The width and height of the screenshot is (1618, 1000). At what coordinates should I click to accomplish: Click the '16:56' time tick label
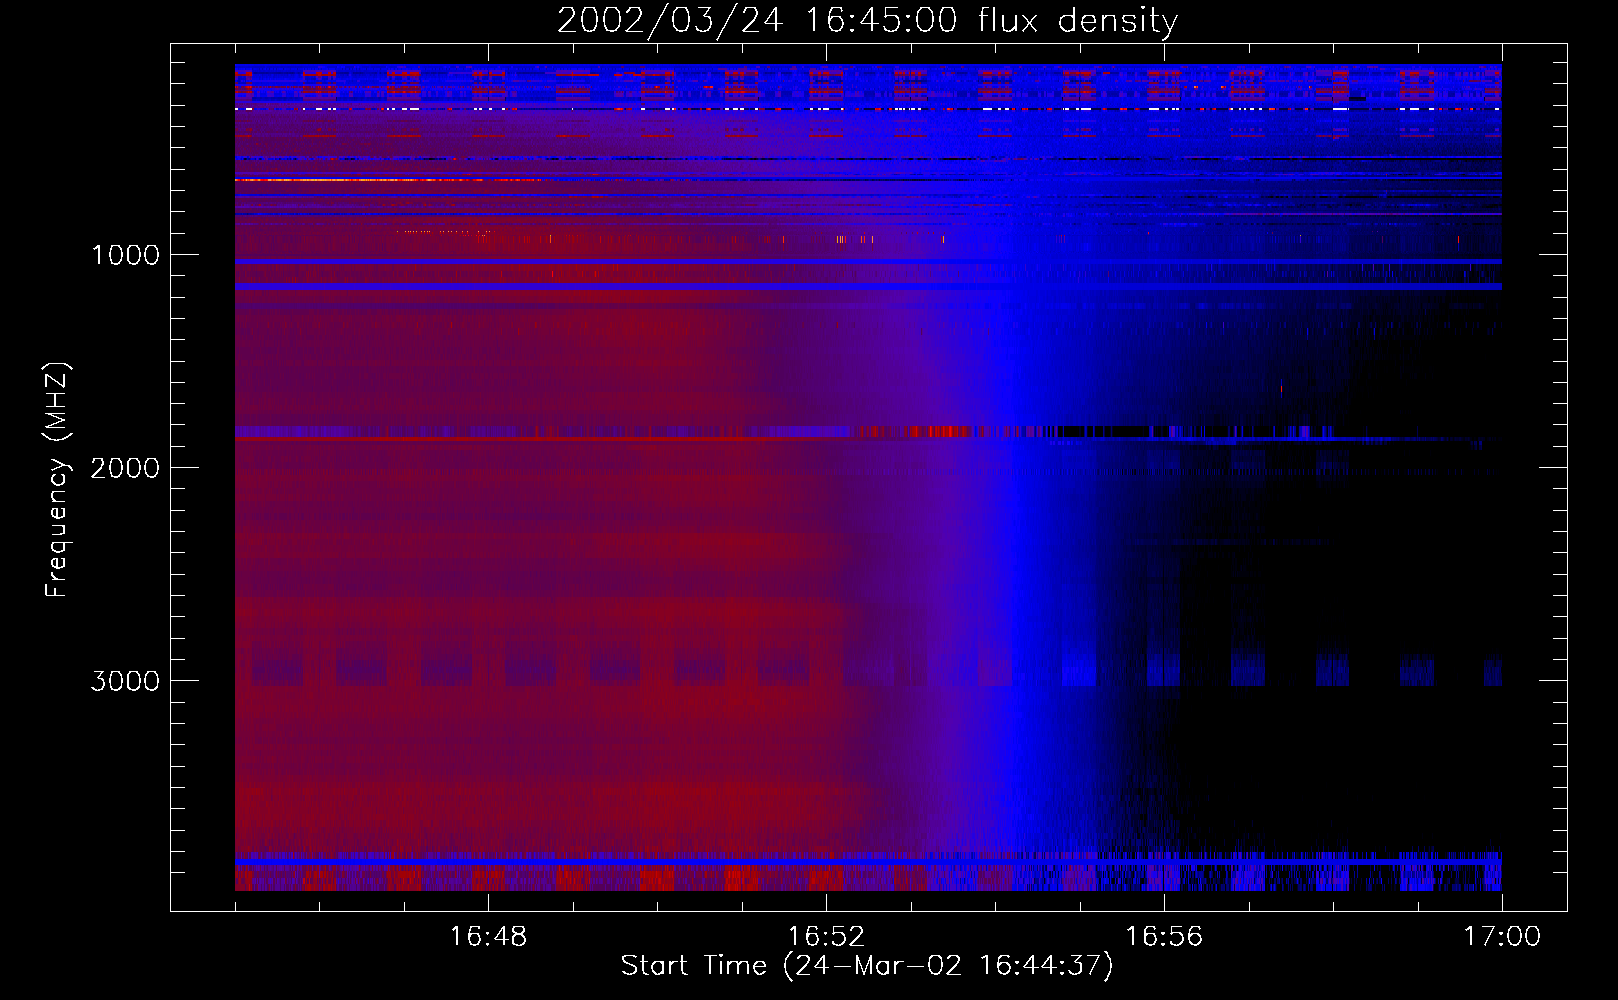pos(1164,937)
